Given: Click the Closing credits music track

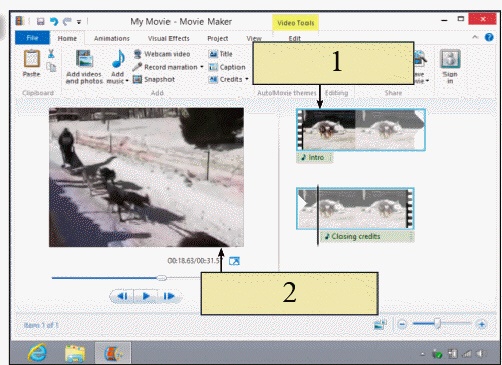Looking at the screenshot, I should pyautogui.click(x=367, y=237).
